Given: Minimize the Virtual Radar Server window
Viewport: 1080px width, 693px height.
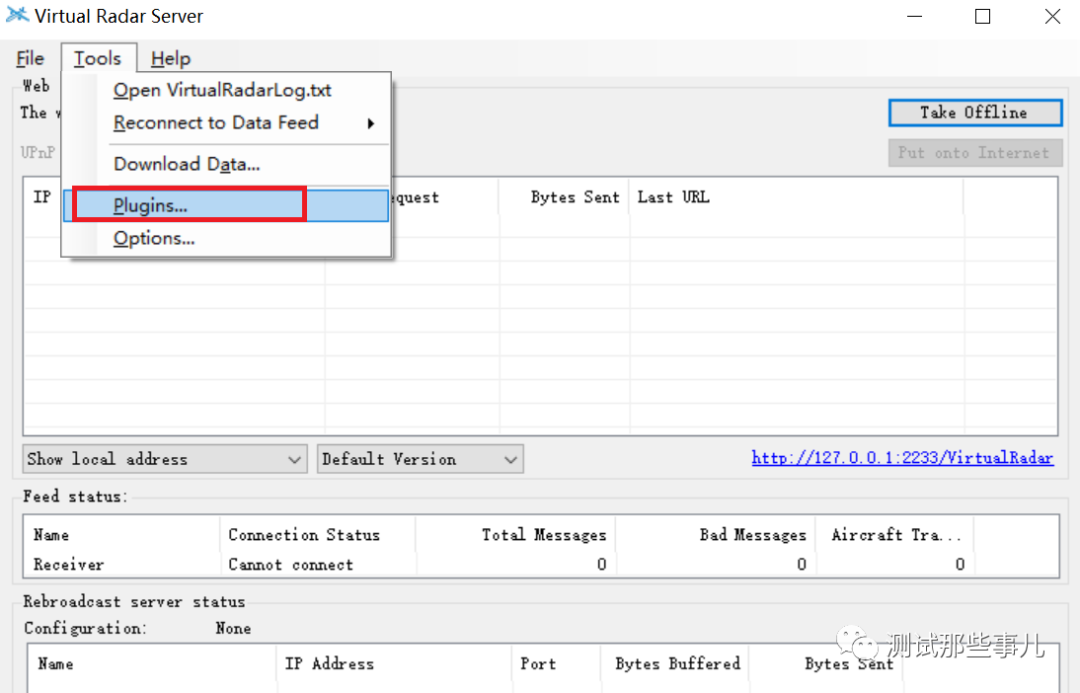Looking at the screenshot, I should 915,17.
